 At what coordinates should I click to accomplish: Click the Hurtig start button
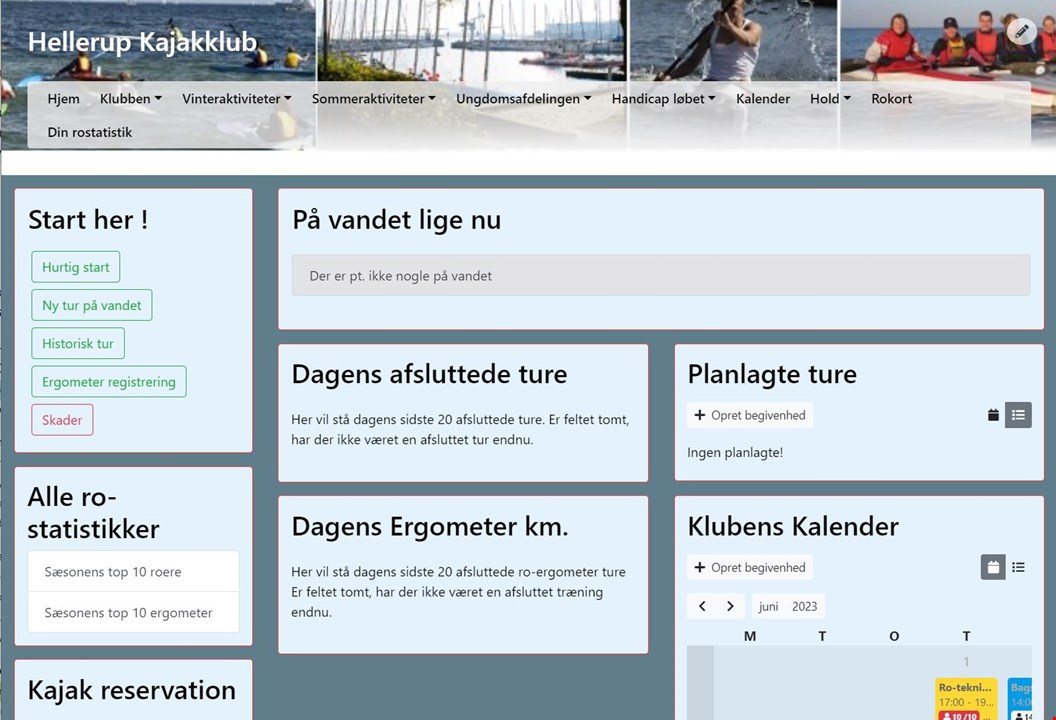tap(75, 267)
